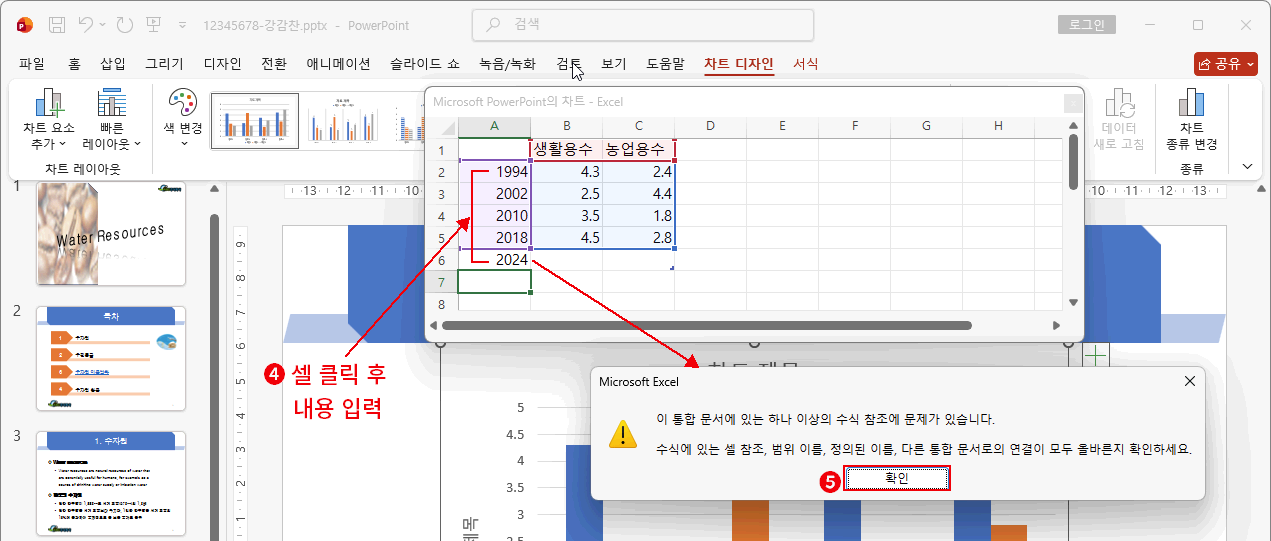Open 빠른 레이아웃 dropdown
Image resolution: width=1271 pixels, height=541 pixels.
click(x=112, y=118)
